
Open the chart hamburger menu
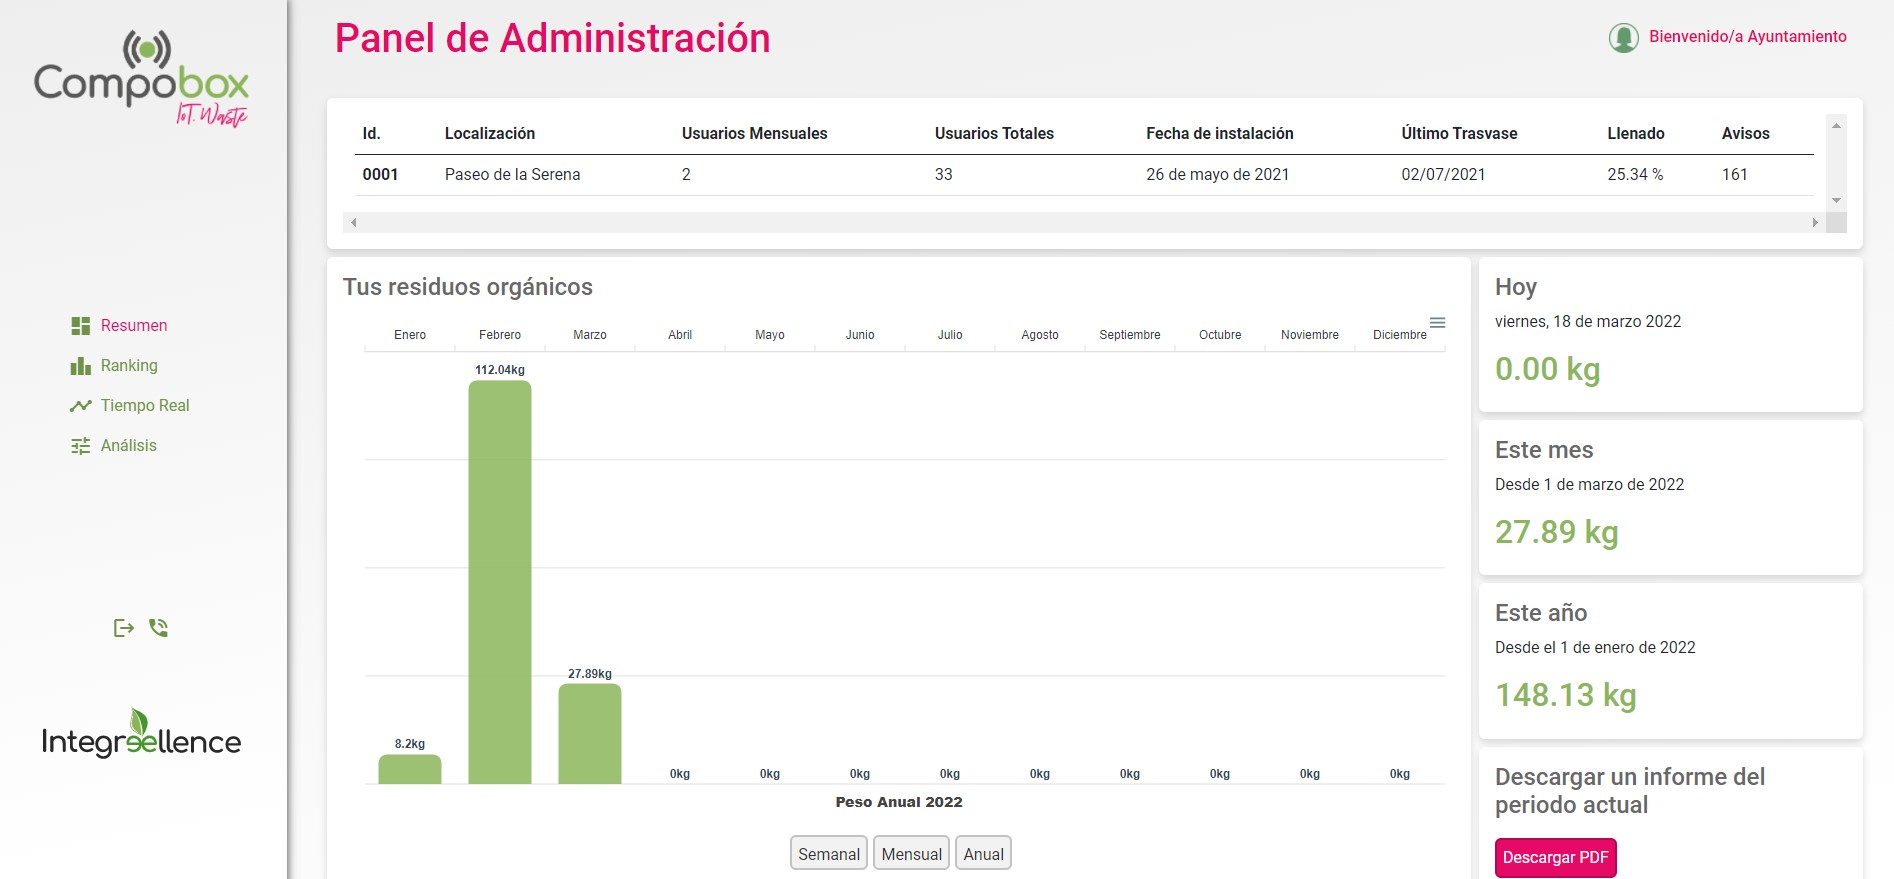pyautogui.click(x=1437, y=323)
